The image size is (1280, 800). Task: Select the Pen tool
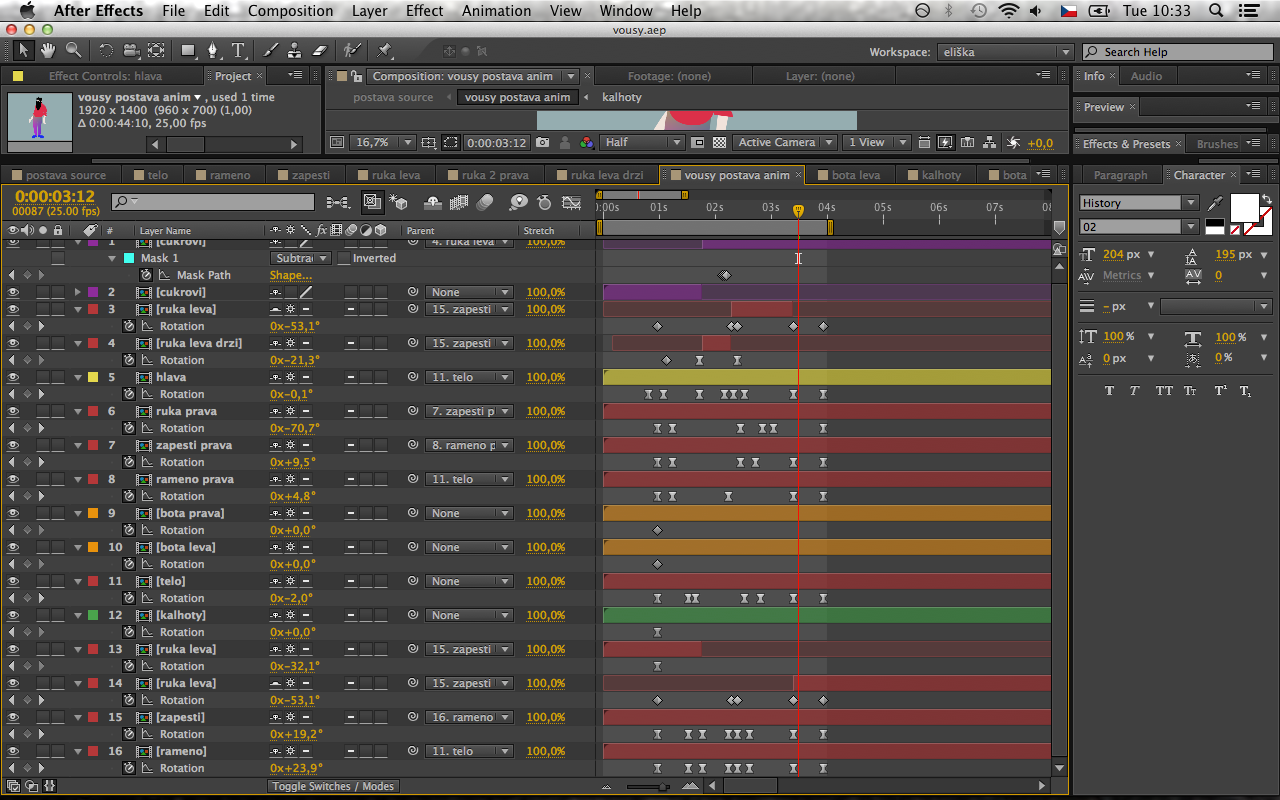213,50
